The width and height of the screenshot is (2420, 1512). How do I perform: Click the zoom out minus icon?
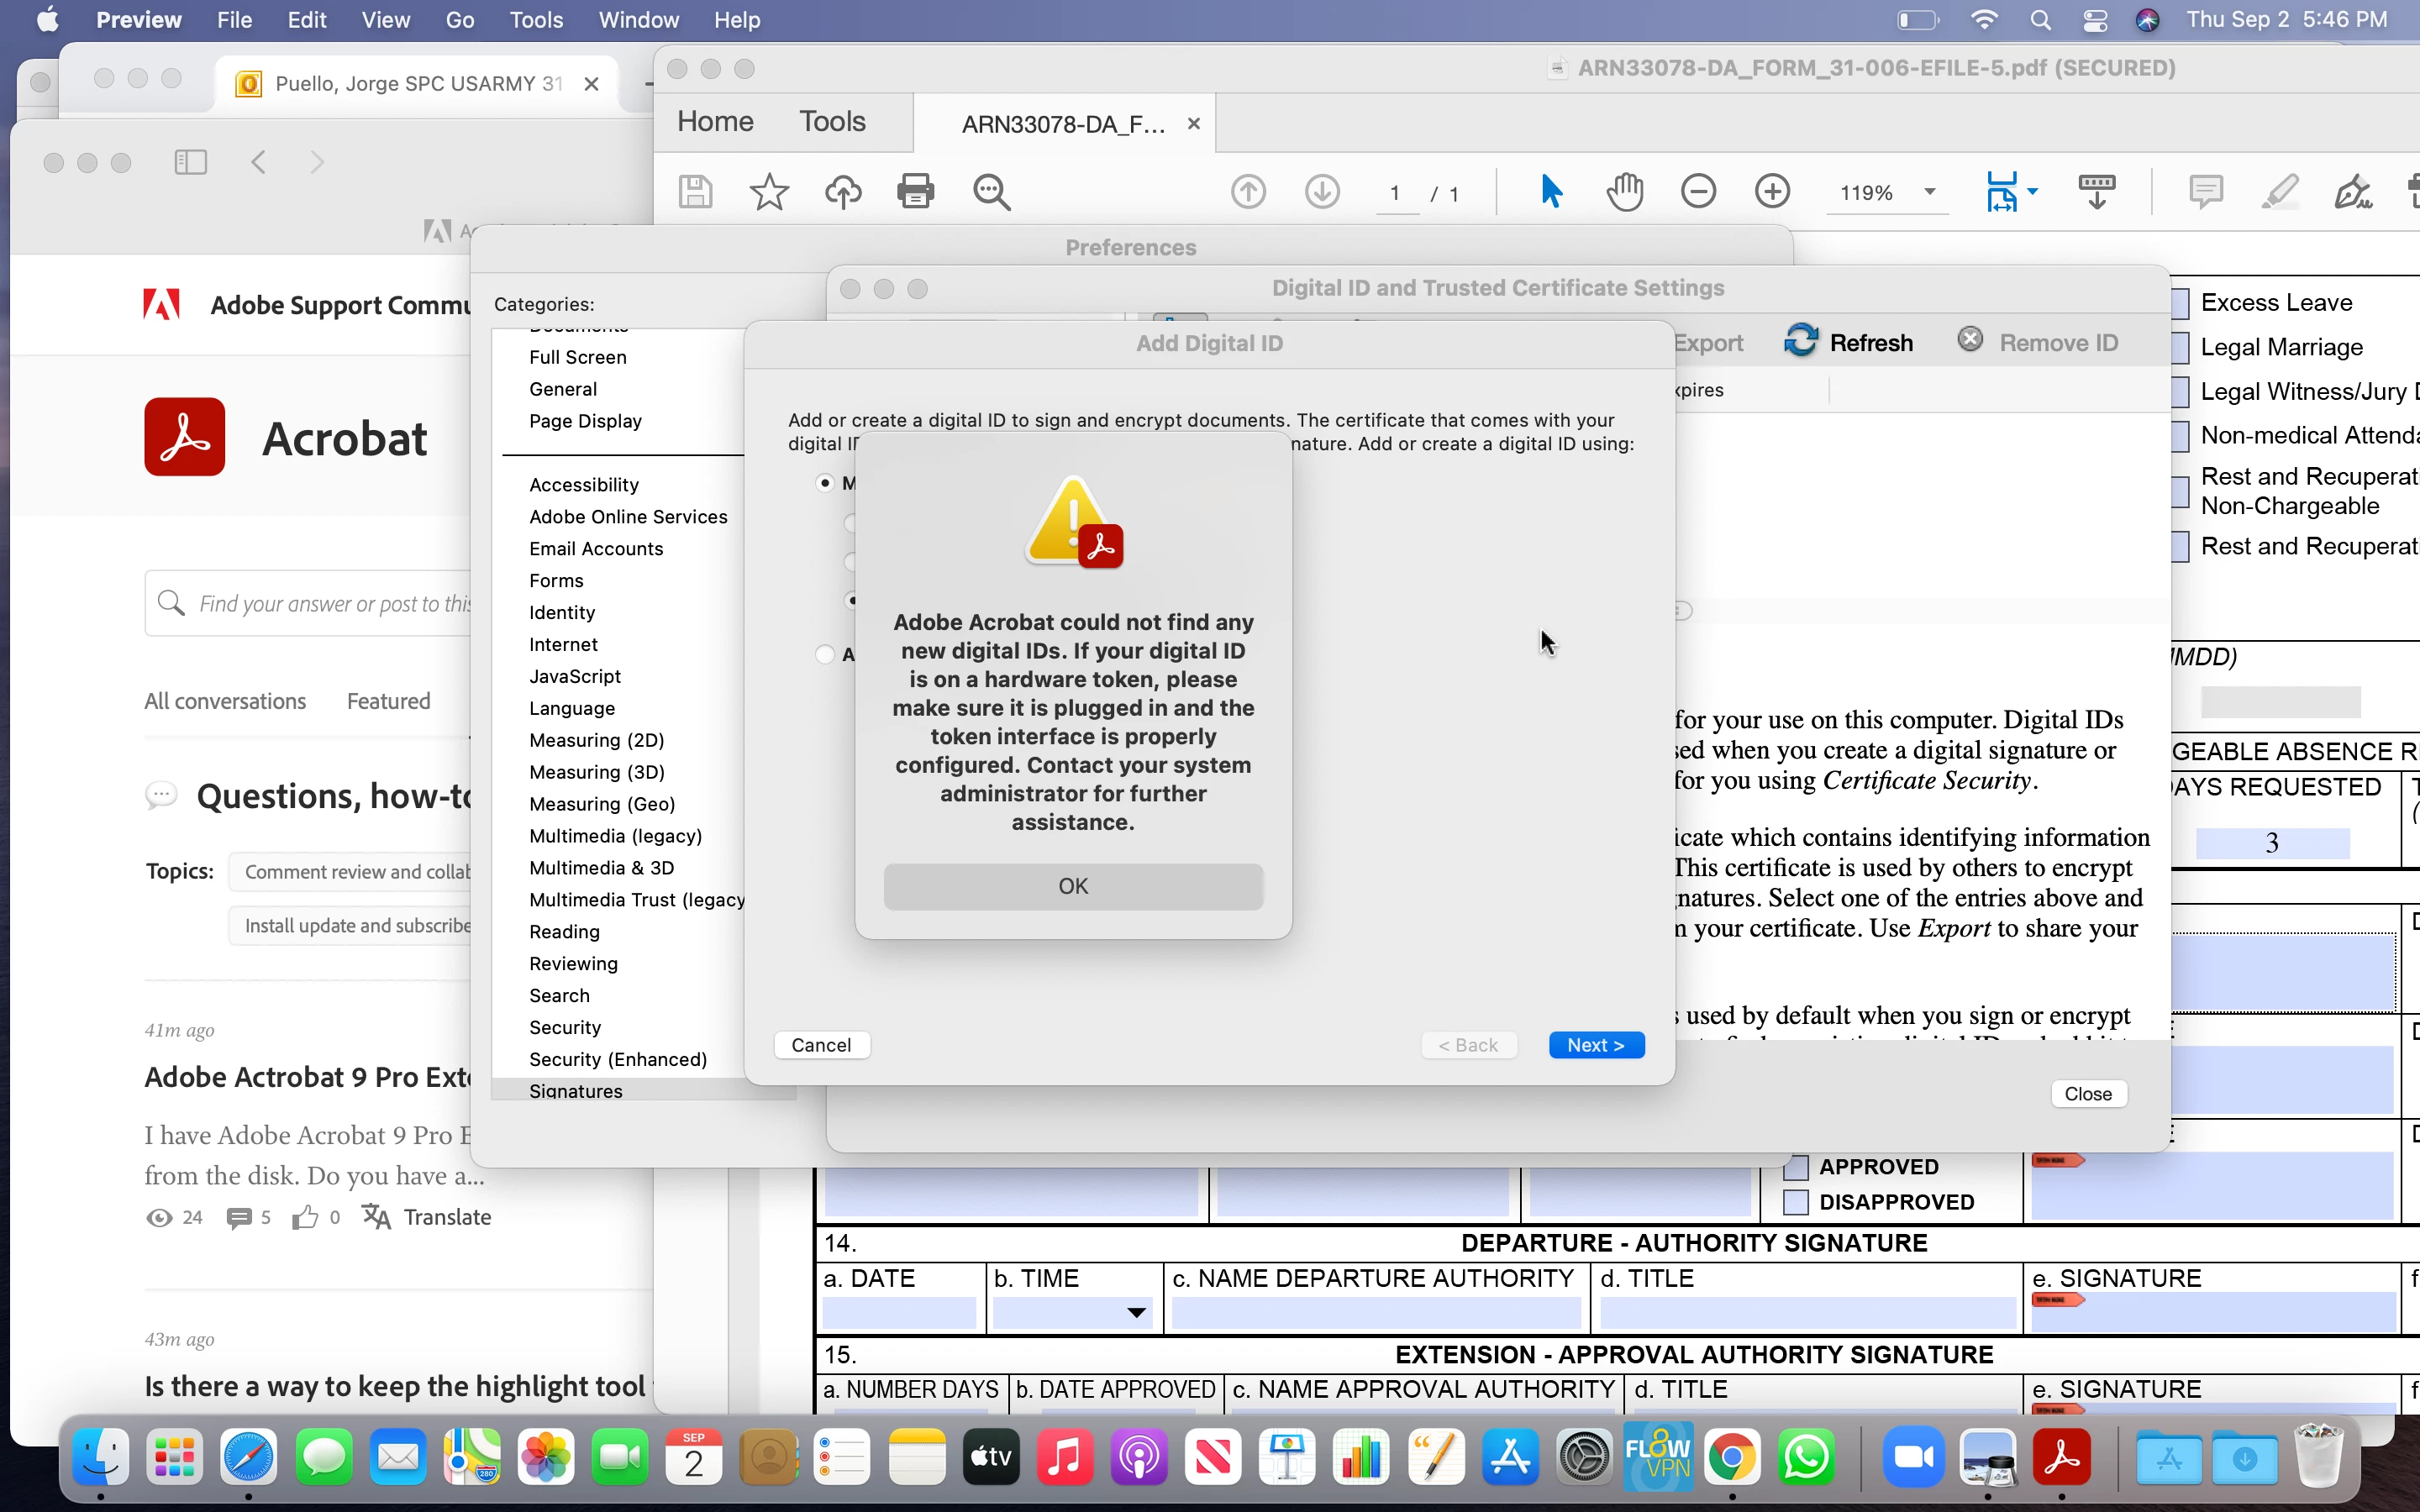tap(1698, 191)
